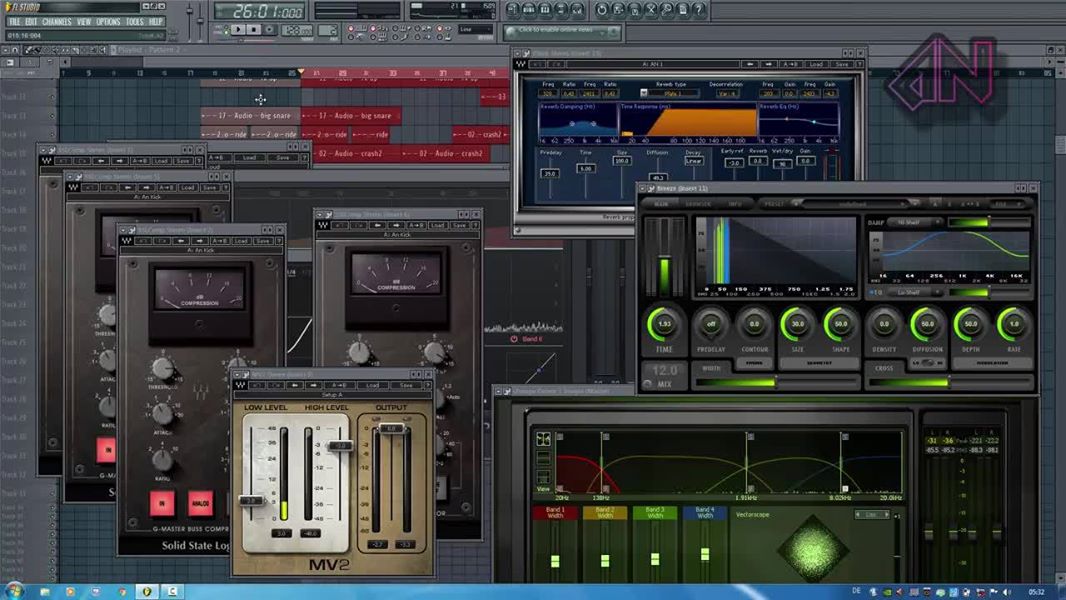Open the Line snap dropdown in main toolbar
The width and height of the screenshot is (1066, 600).
475,29
